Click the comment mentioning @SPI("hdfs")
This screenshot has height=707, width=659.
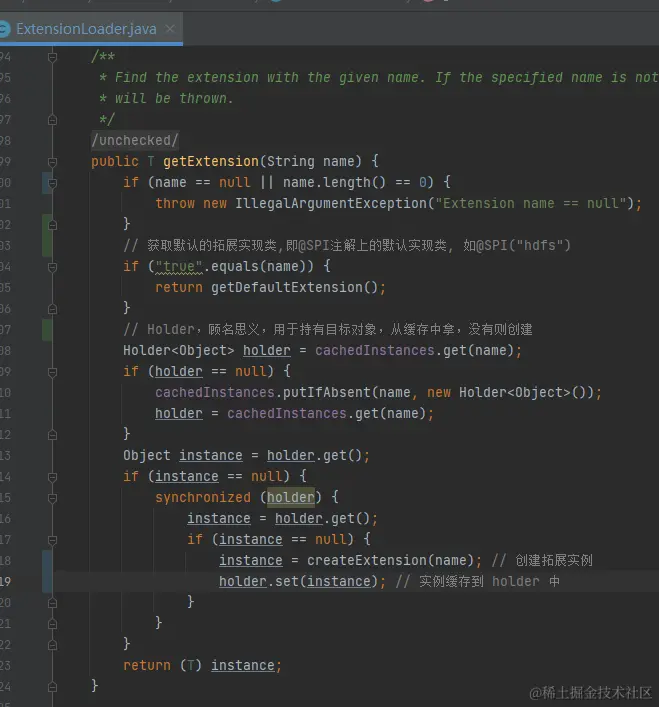[347, 245]
